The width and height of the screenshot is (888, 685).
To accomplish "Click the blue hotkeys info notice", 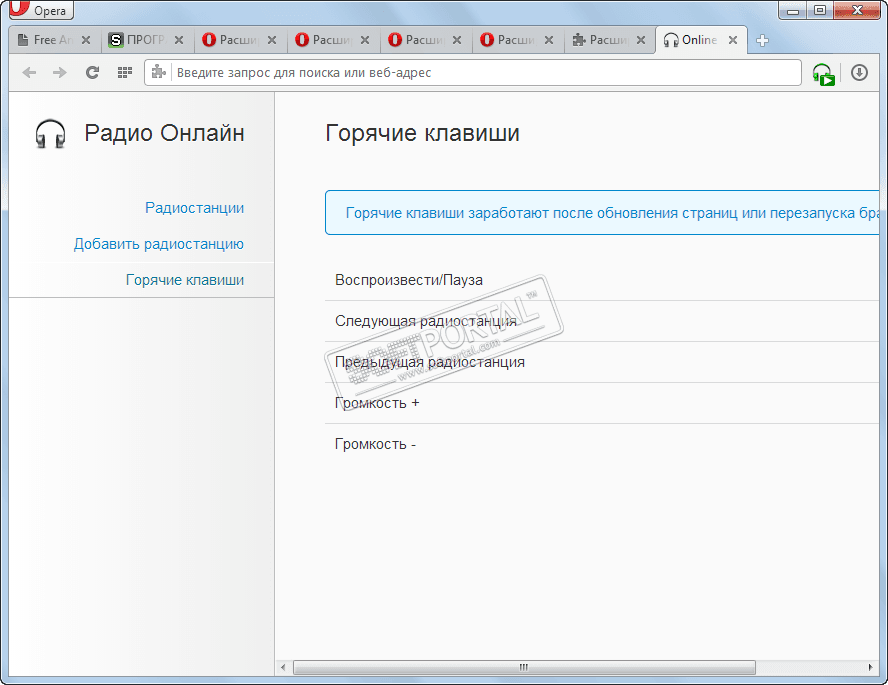I will pyautogui.click(x=602, y=213).
